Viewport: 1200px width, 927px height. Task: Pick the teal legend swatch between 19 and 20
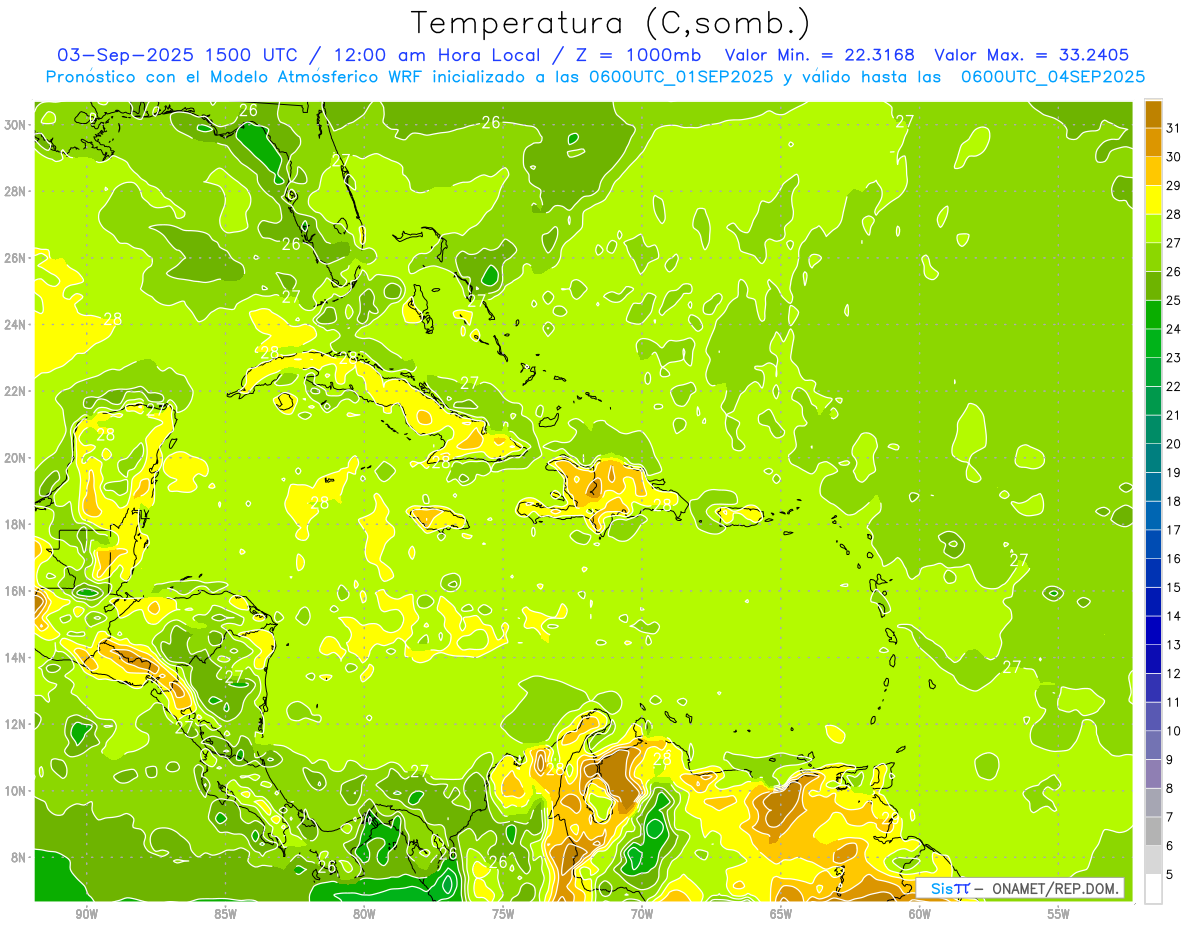point(1153,458)
